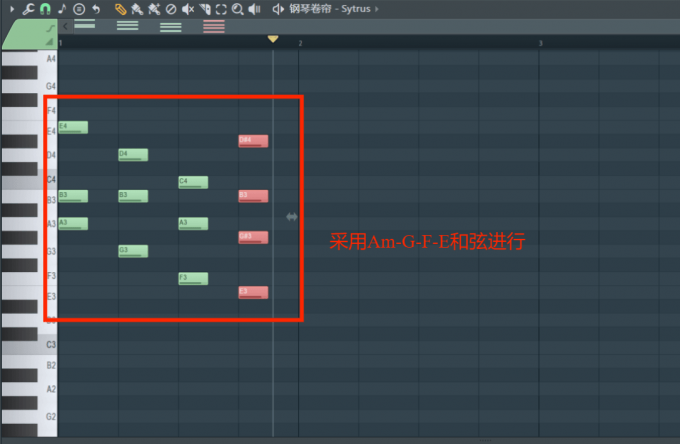Click the undo arrow icon
The image size is (680, 444).
point(96,9)
